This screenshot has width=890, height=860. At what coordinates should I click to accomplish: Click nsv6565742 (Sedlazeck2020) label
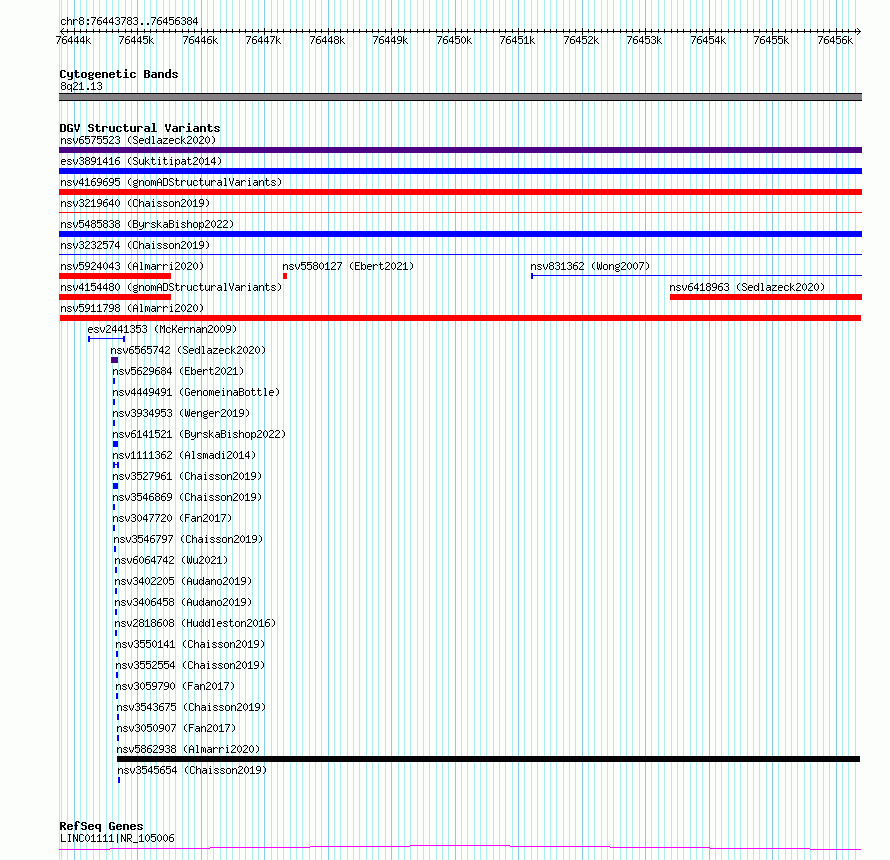pos(188,350)
